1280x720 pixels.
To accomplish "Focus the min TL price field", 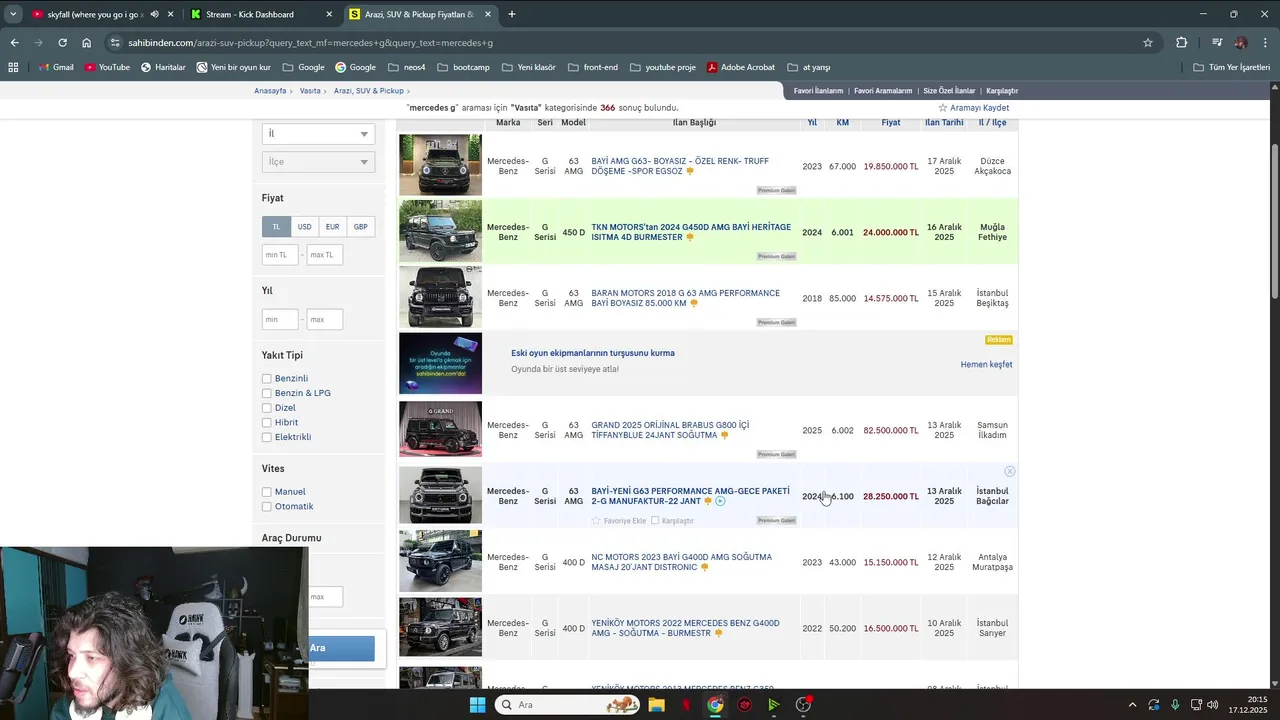I will point(280,255).
